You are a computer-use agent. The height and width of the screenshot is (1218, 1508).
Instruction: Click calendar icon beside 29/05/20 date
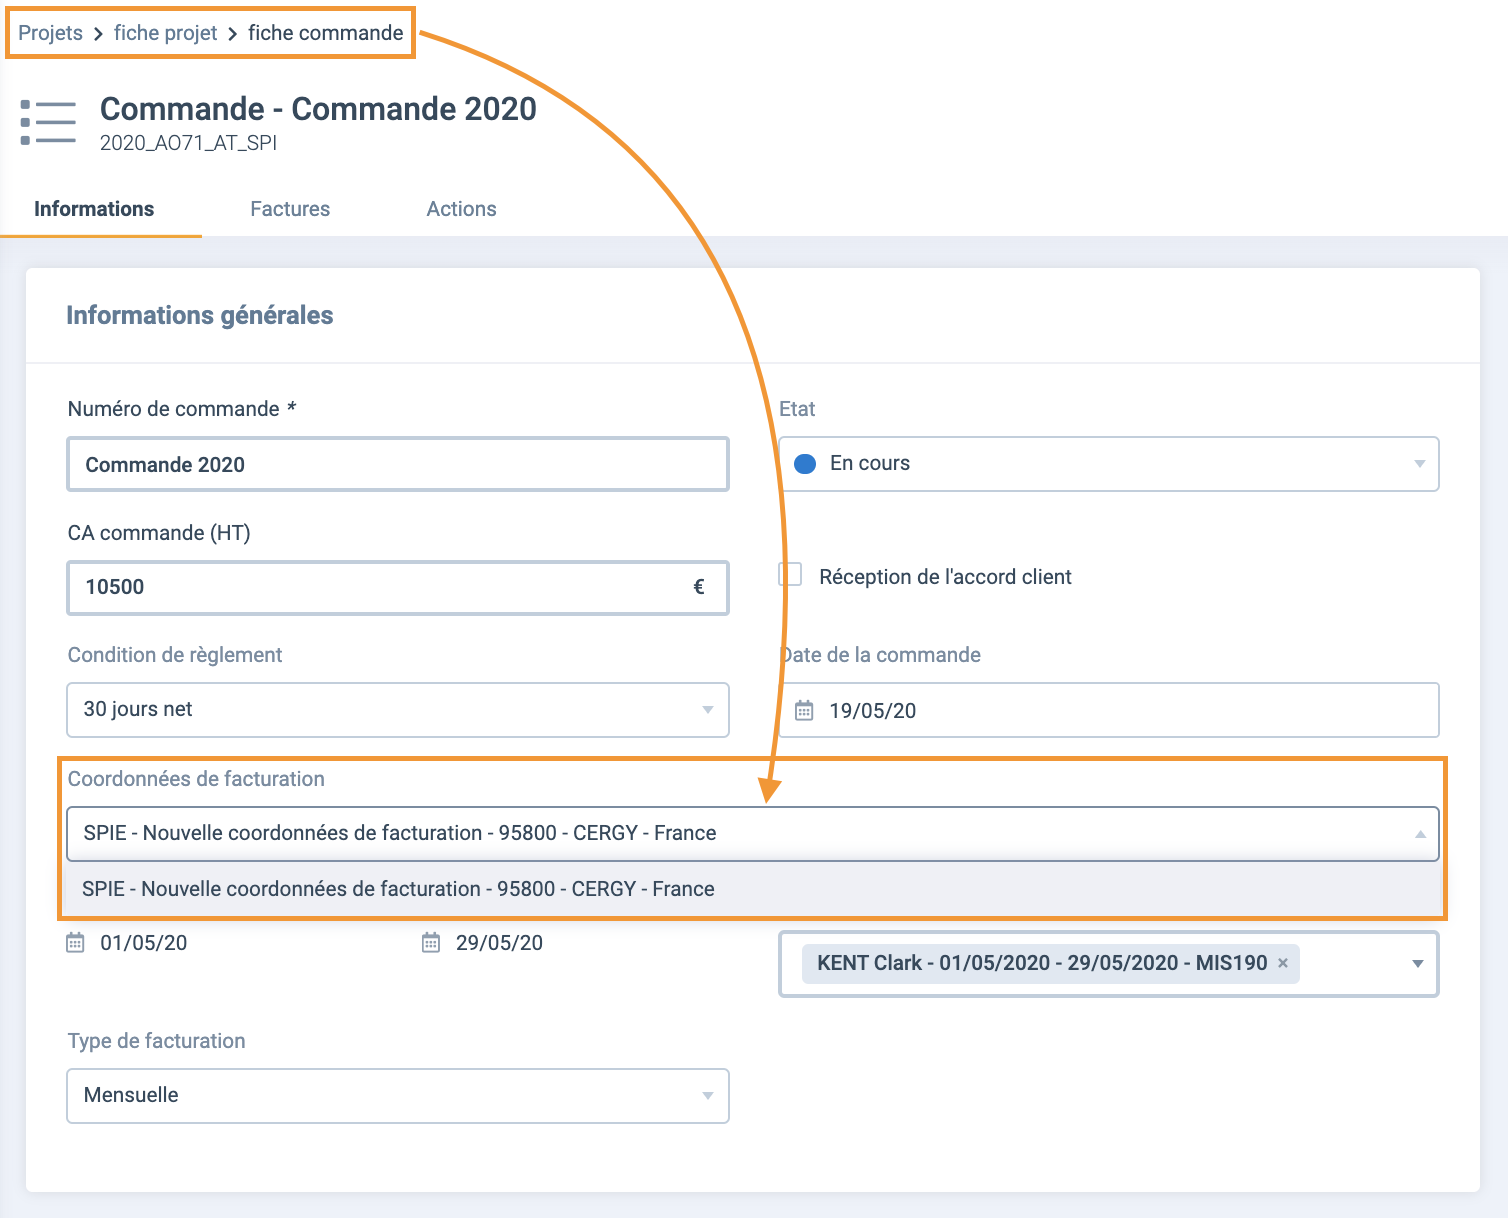pyautogui.click(x=431, y=943)
